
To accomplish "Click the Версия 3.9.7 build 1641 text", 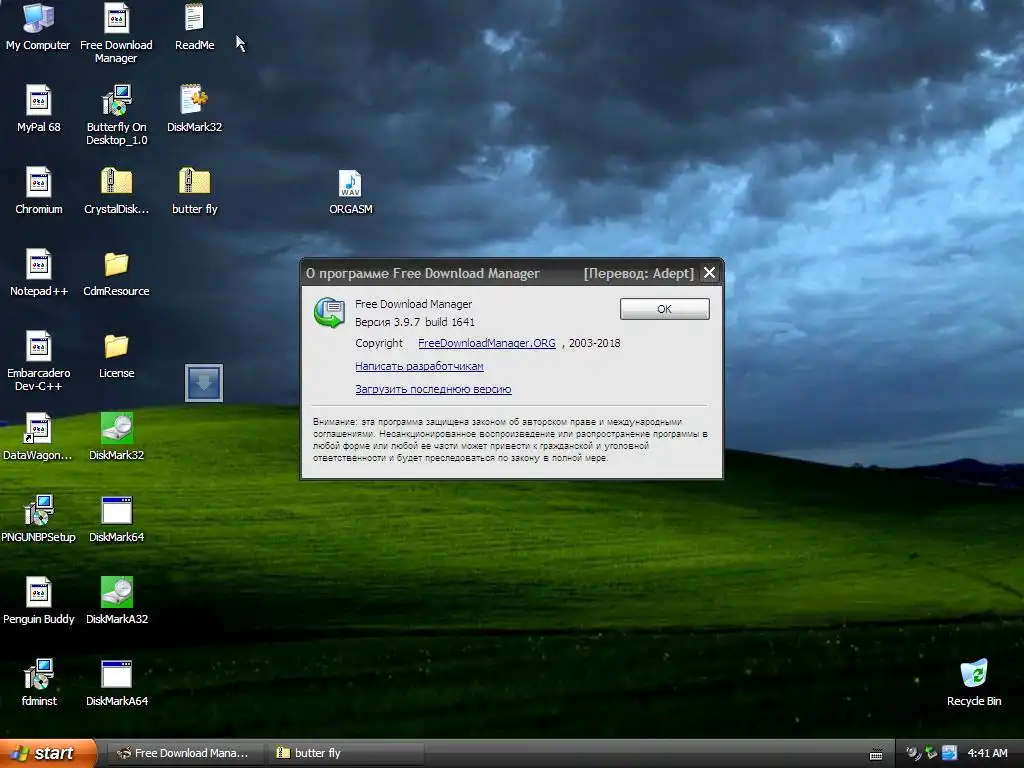I will (415, 322).
